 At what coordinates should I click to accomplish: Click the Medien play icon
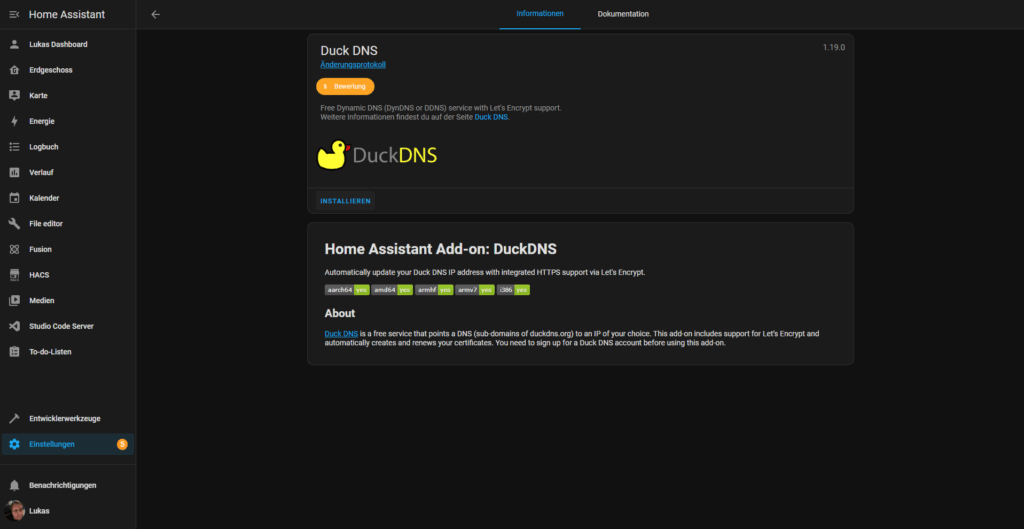14,300
